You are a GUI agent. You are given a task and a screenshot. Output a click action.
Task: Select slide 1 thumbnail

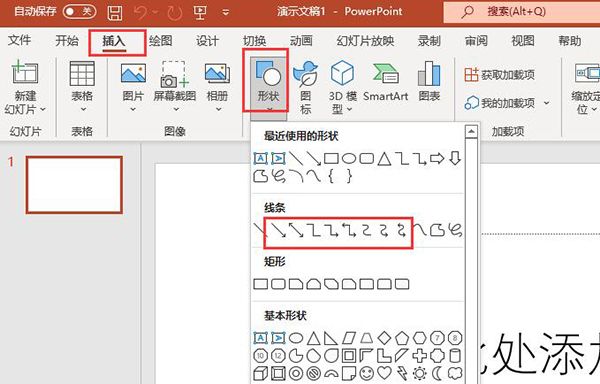pyautogui.click(x=74, y=185)
